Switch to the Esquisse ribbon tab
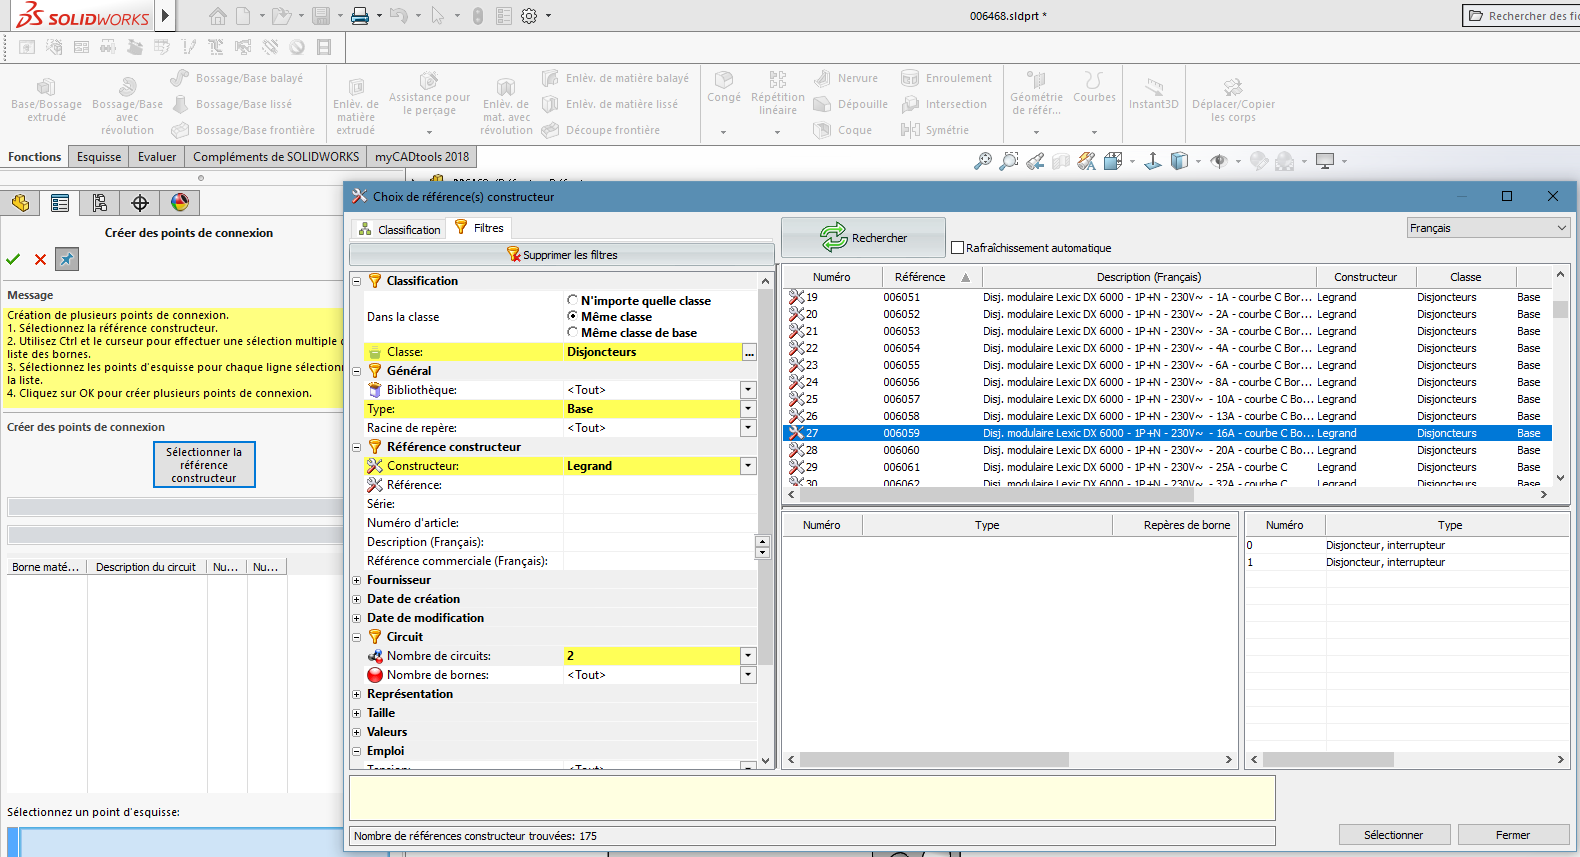This screenshot has width=1580, height=857. [x=99, y=157]
